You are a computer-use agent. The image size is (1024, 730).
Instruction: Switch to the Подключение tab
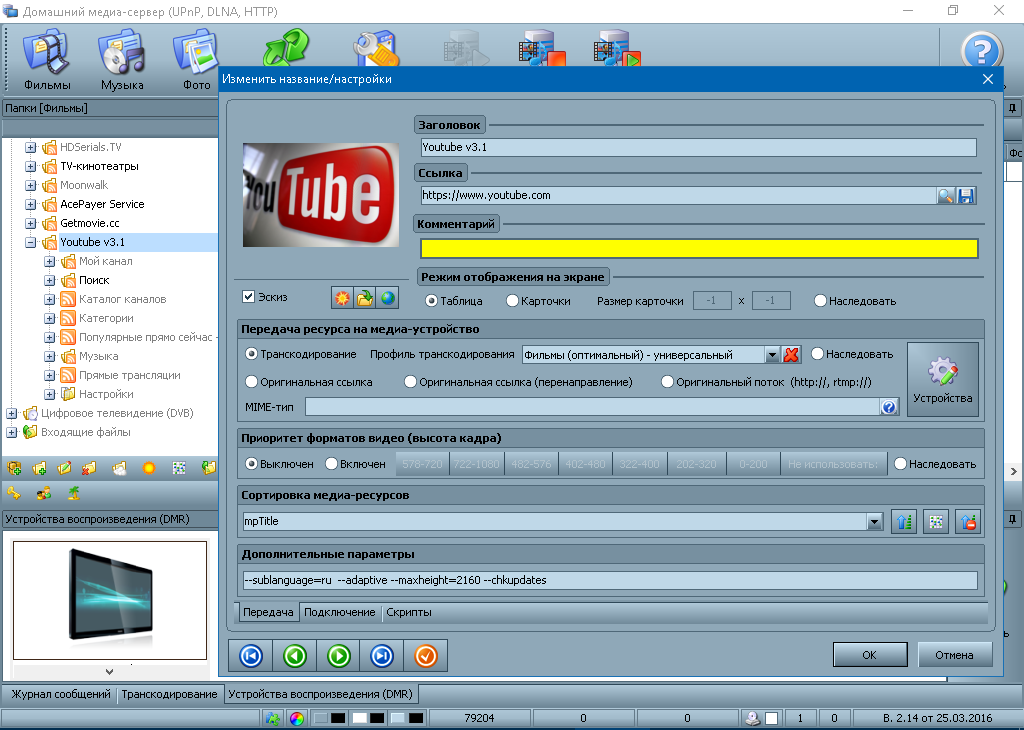pyautogui.click(x=339, y=612)
